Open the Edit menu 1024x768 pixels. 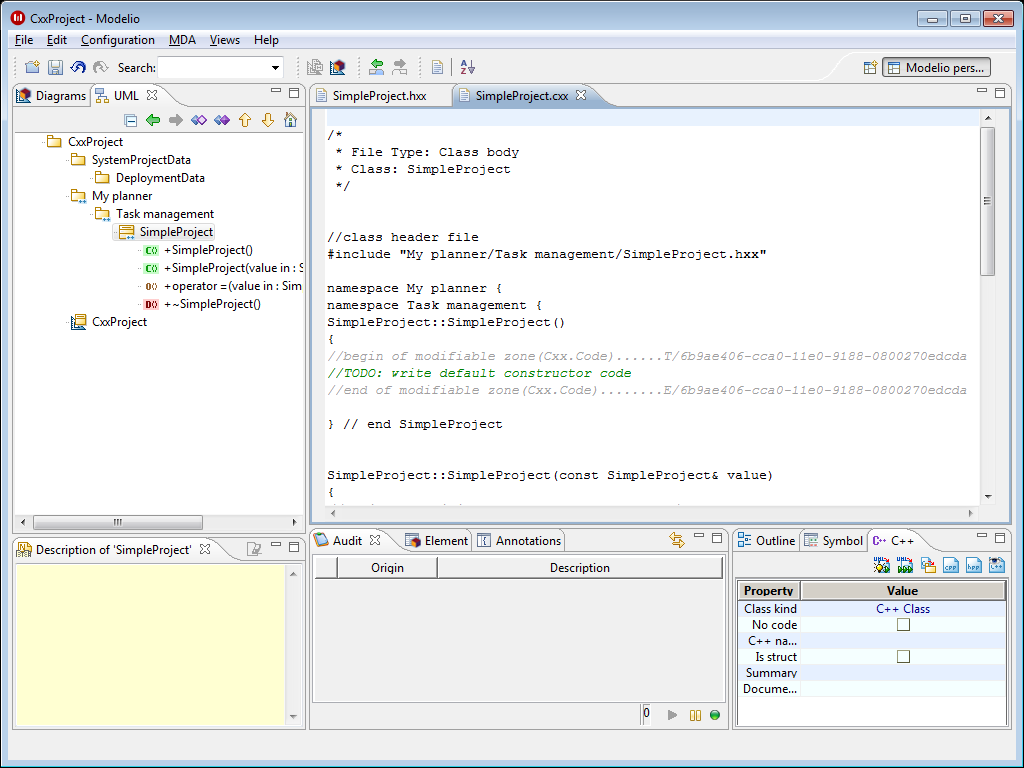coord(57,40)
